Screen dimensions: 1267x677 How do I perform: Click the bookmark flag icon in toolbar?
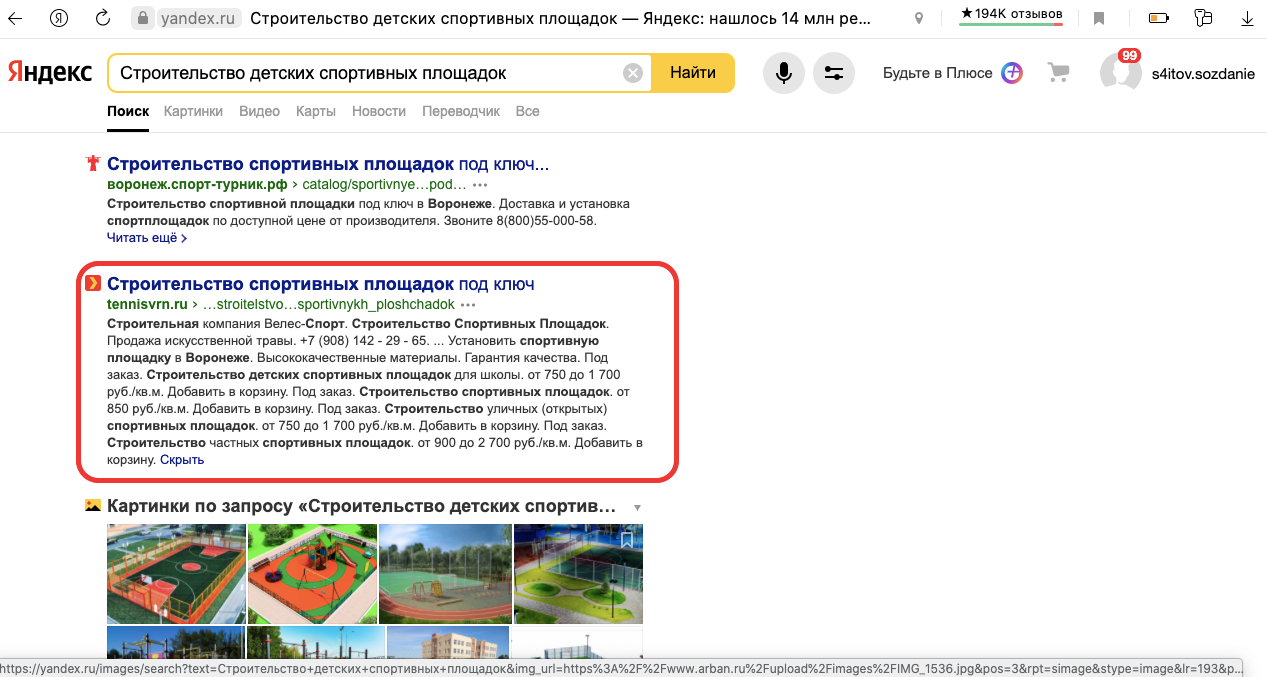(1100, 17)
